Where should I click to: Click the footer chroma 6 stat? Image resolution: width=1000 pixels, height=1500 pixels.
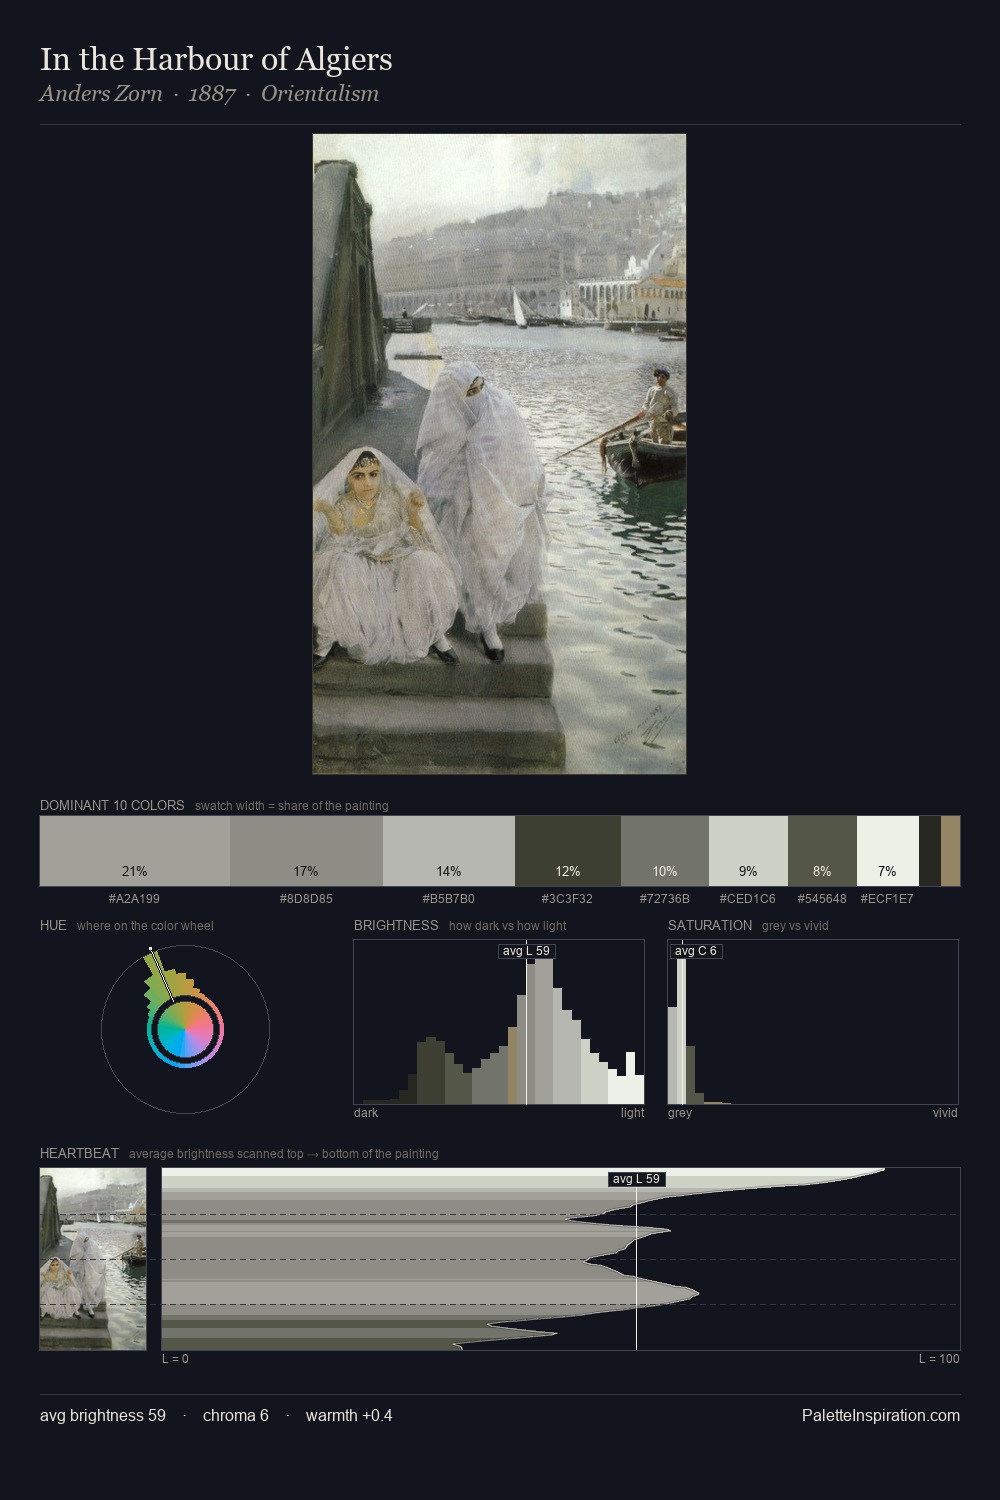236,1416
